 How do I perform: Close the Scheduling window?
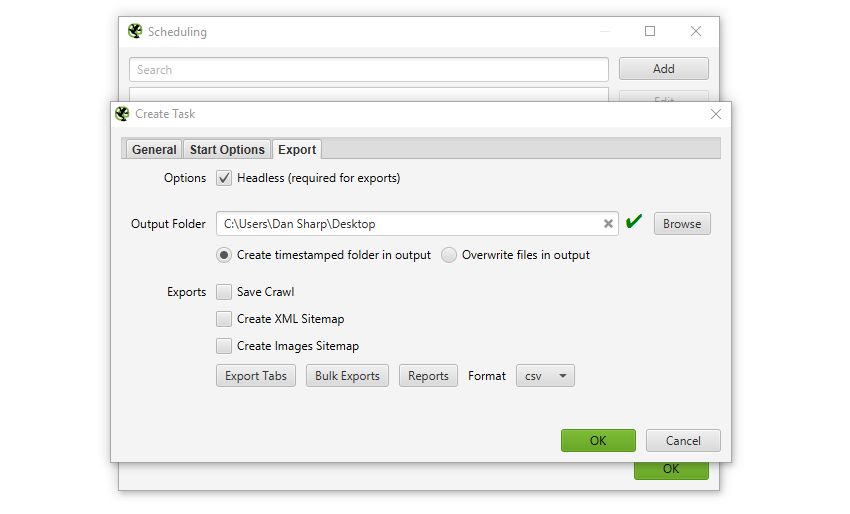click(x=696, y=31)
